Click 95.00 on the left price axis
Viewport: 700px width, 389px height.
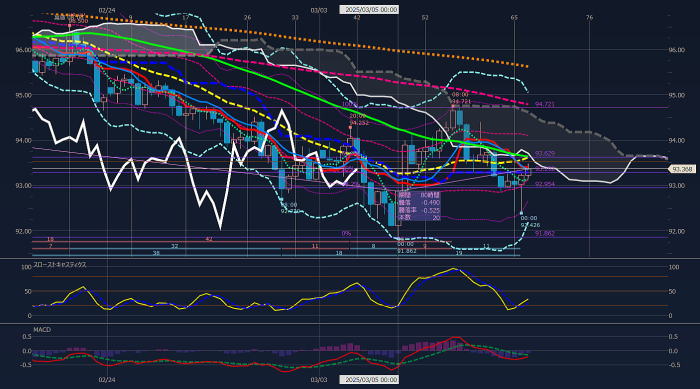point(23,95)
